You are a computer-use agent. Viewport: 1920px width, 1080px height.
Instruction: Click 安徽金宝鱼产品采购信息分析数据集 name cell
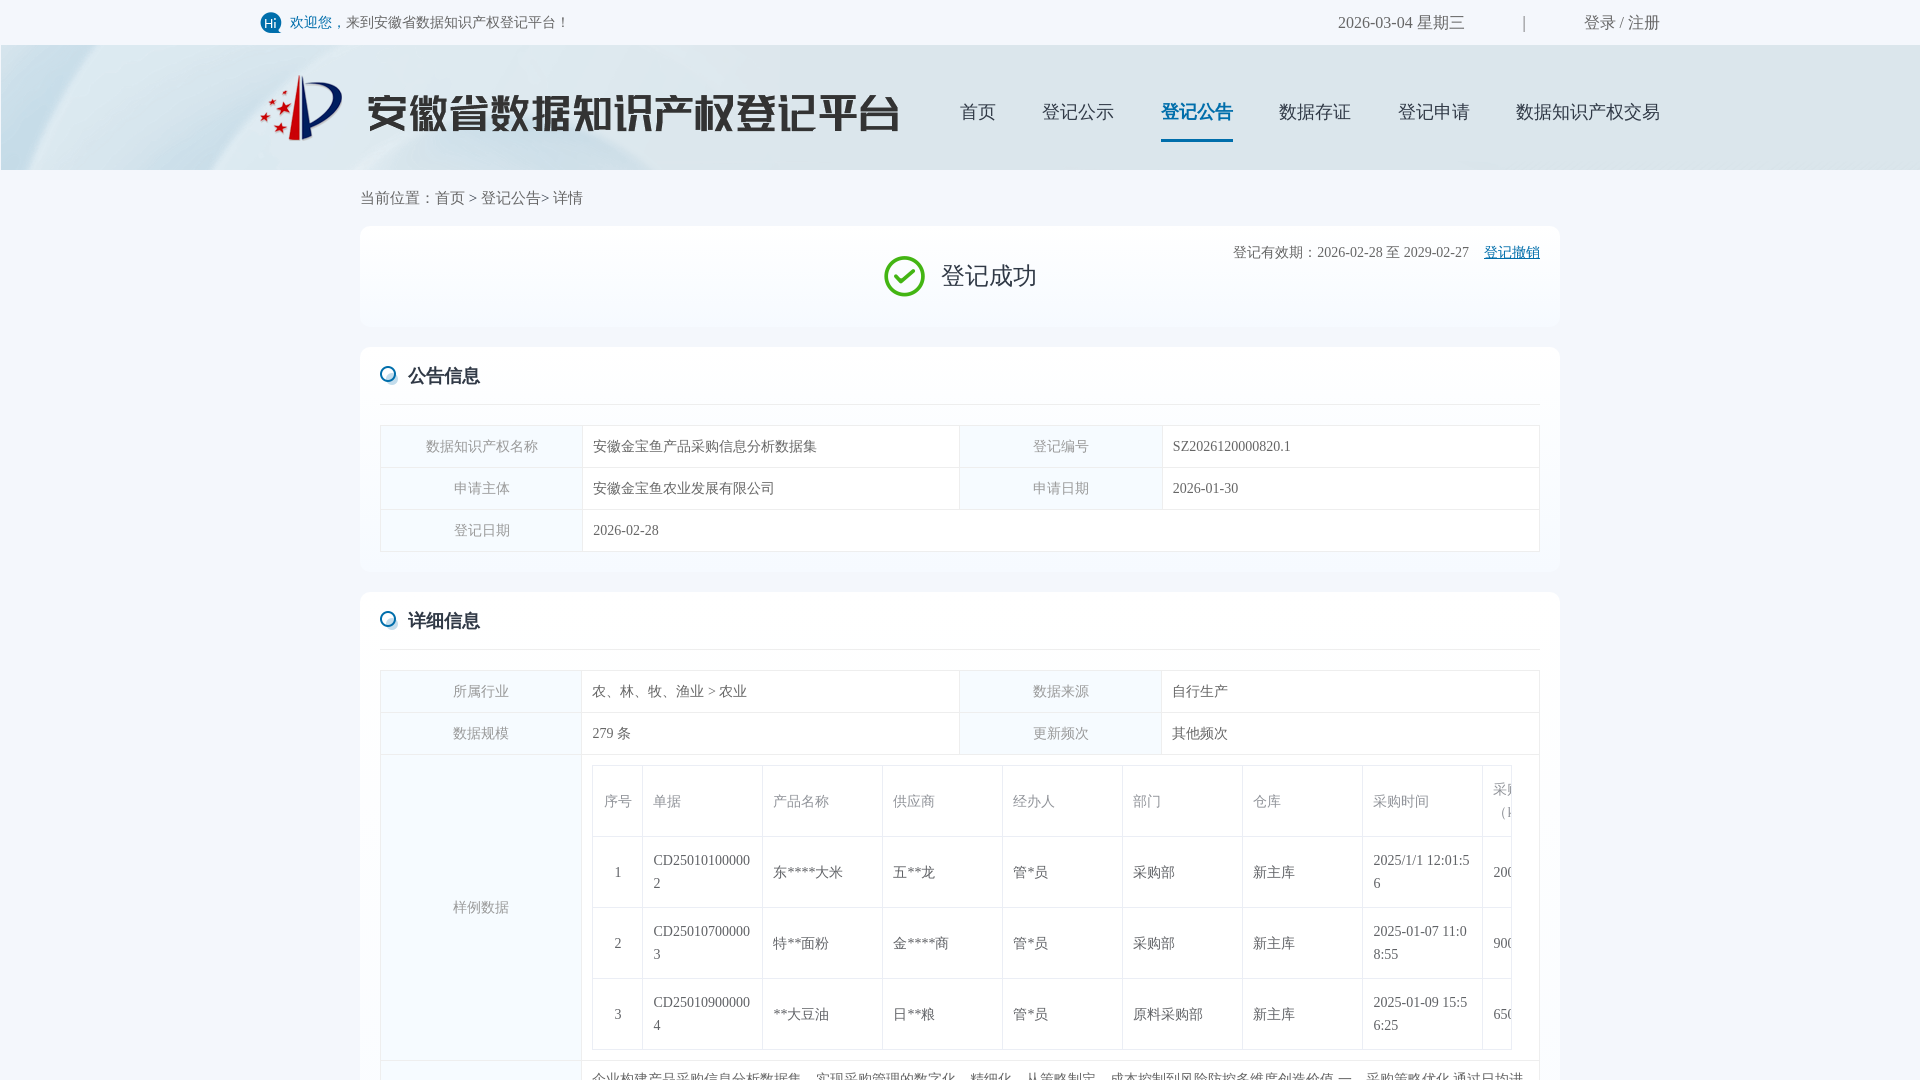(705, 447)
